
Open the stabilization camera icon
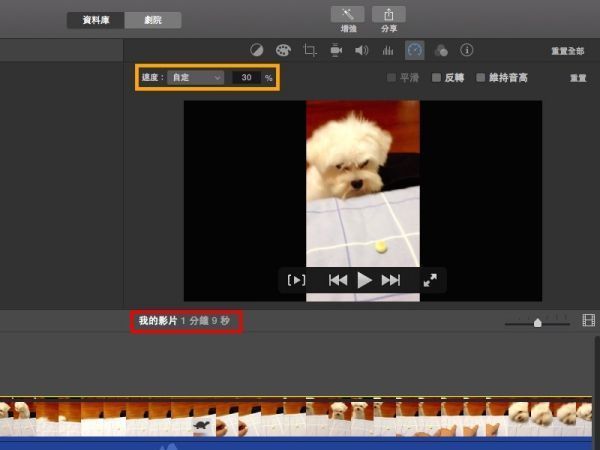(x=336, y=50)
